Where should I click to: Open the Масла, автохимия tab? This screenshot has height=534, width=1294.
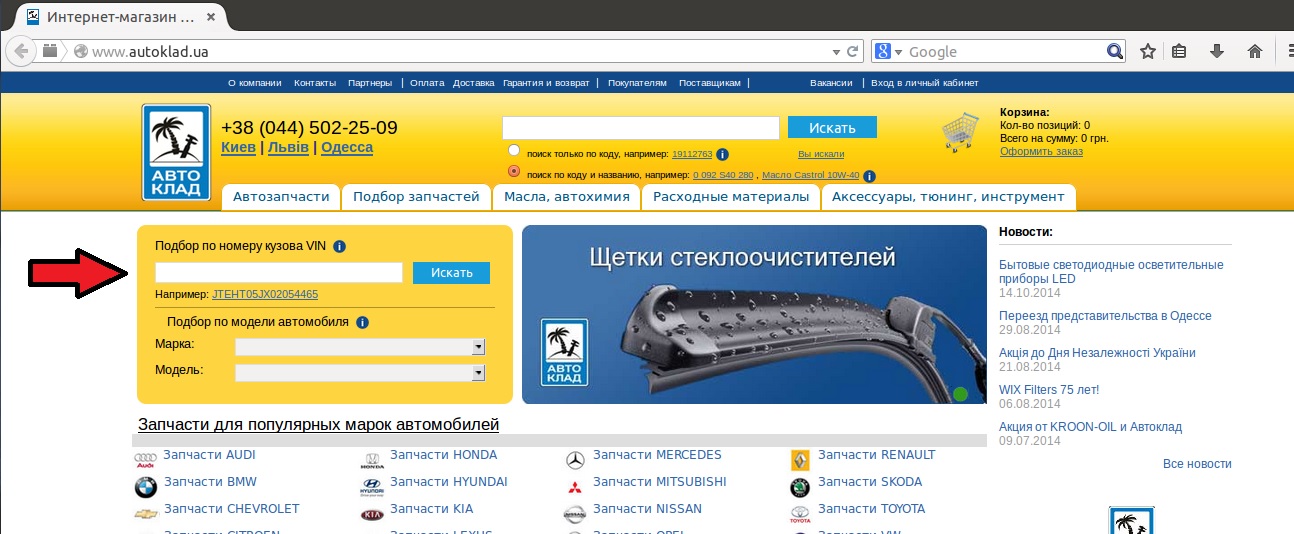(x=567, y=197)
